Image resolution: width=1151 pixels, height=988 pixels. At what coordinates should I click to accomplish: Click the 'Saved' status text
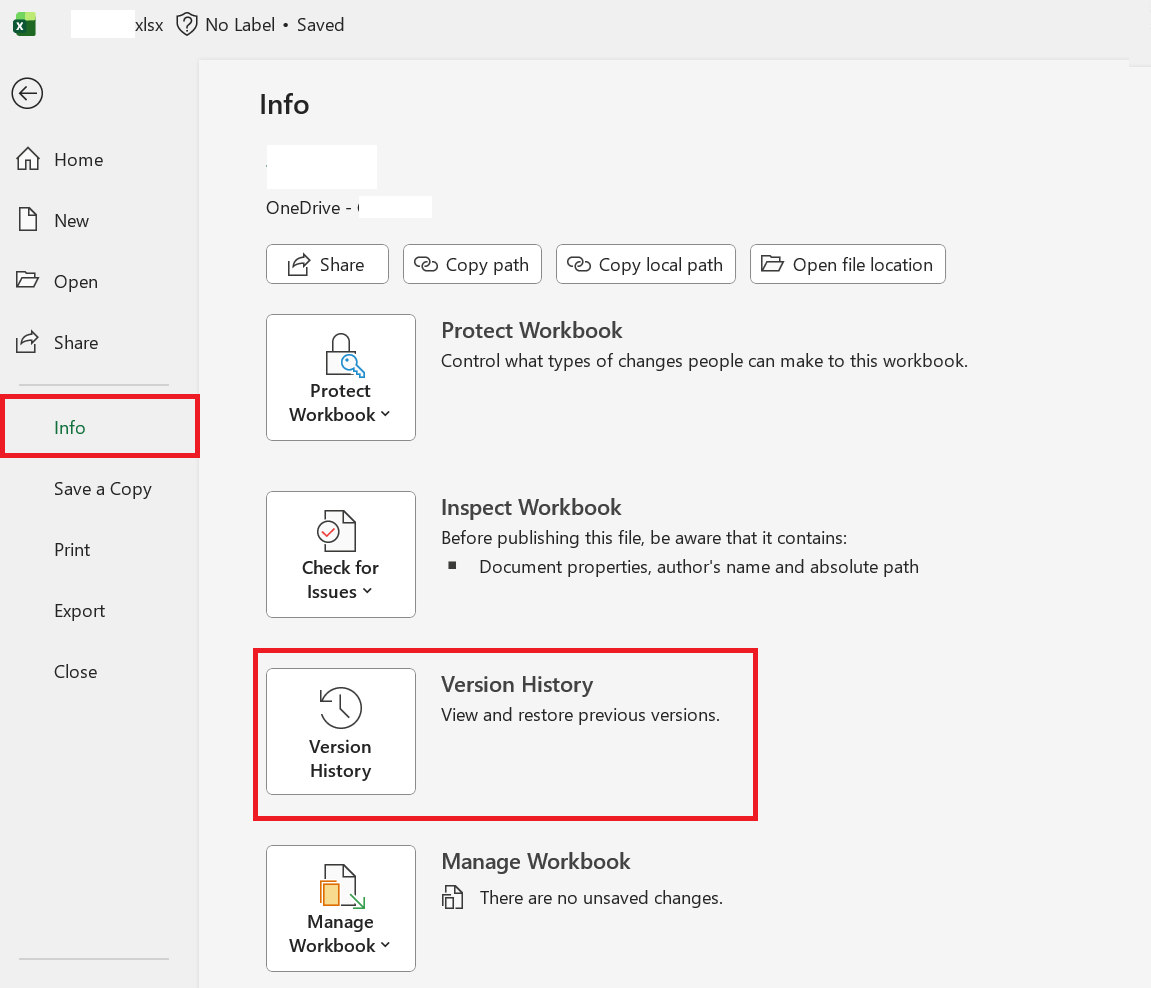[320, 25]
